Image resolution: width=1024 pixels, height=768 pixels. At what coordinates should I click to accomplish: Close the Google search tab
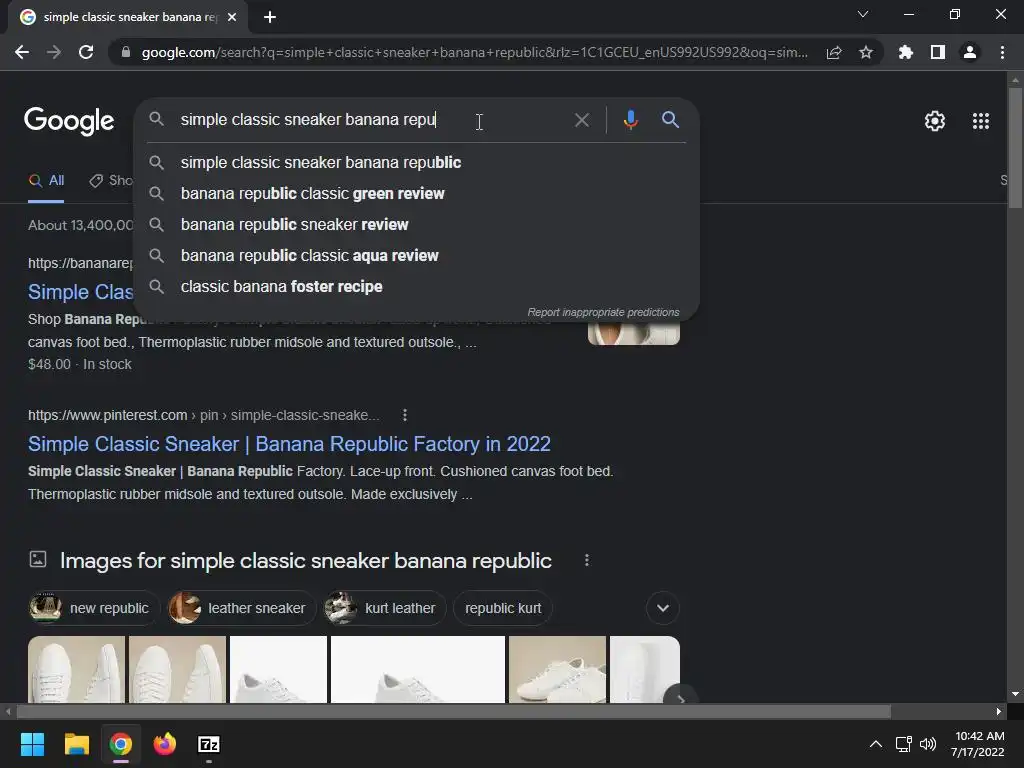tap(232, 17)
